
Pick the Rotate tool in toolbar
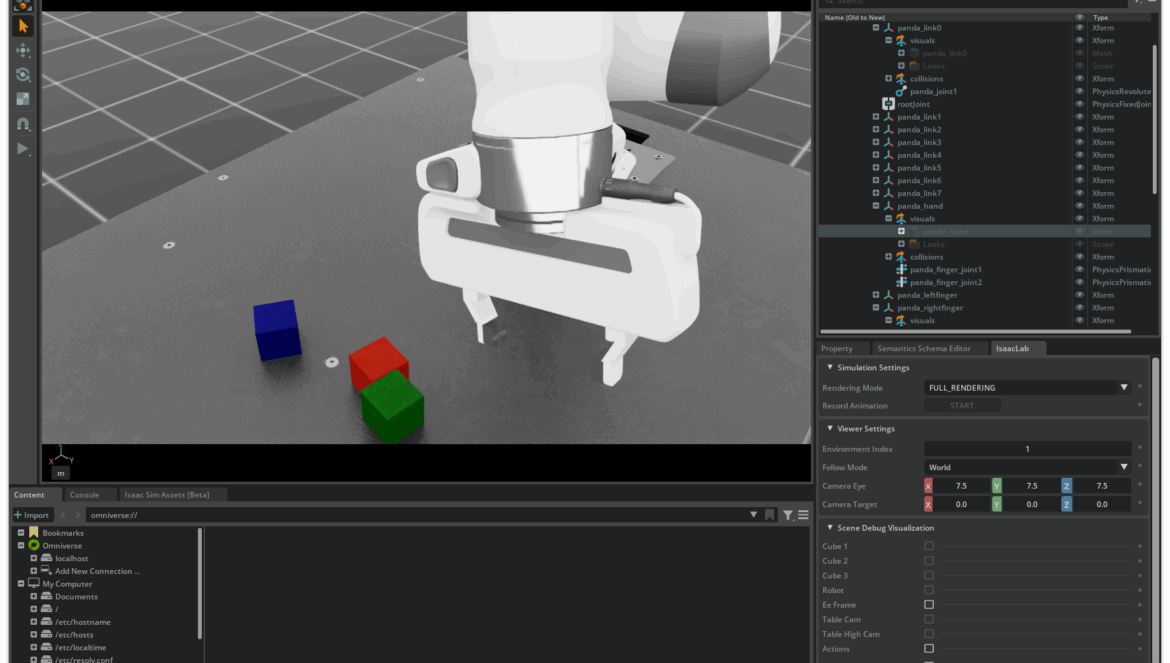point(22,75)
